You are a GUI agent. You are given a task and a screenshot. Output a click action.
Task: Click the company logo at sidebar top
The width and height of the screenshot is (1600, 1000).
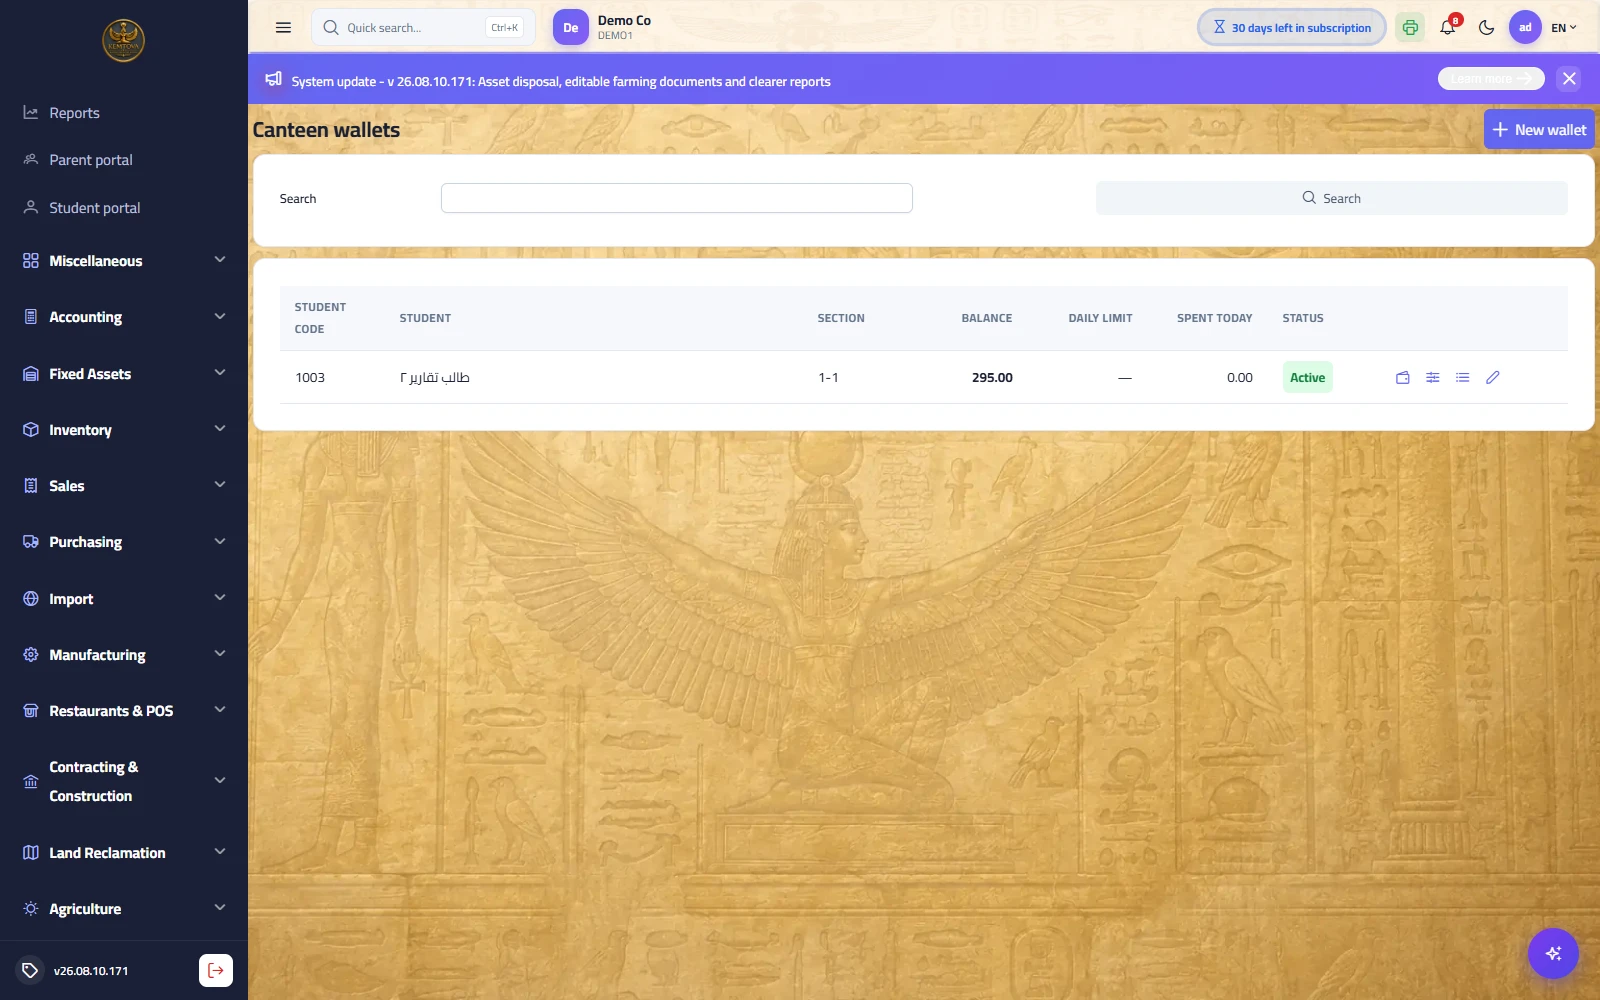[124, 41]
